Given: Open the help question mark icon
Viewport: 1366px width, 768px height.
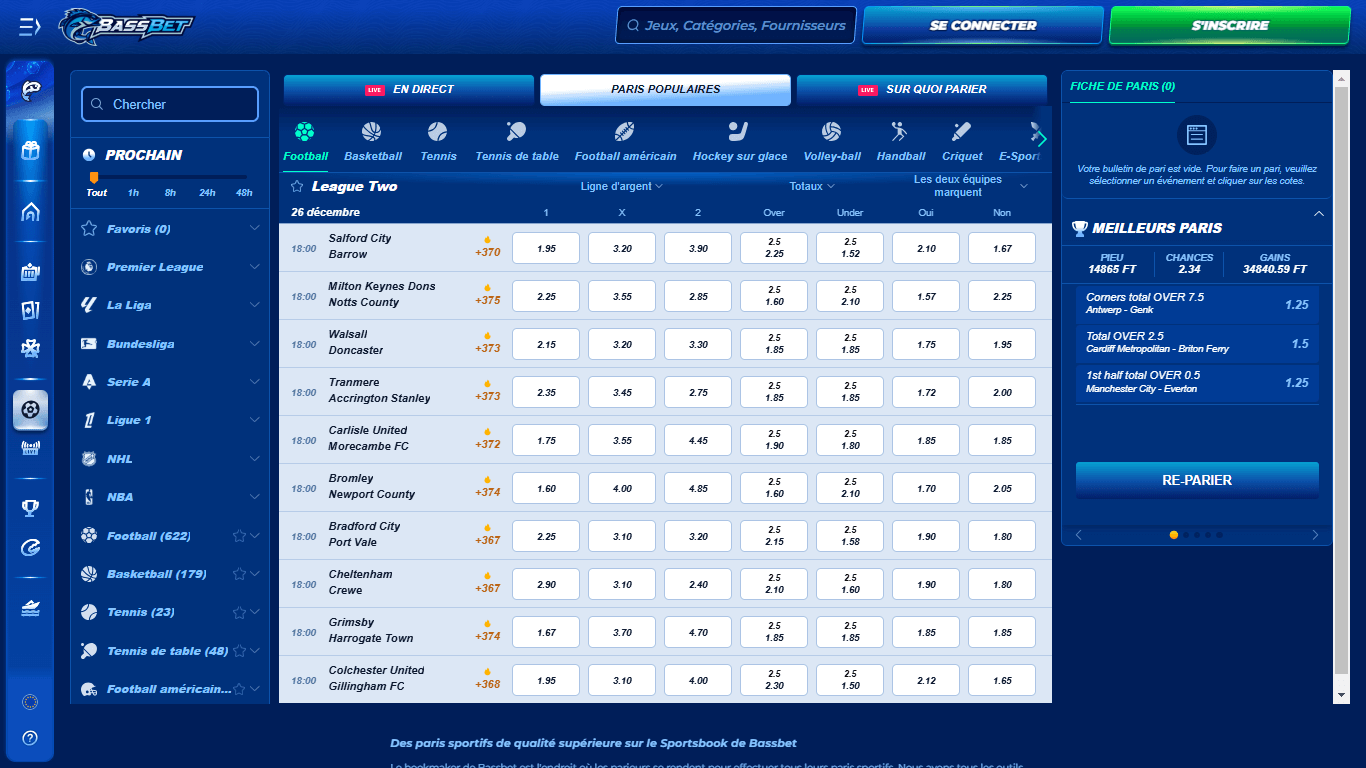Looking at the screenshot, I should (x=30, y=738).
